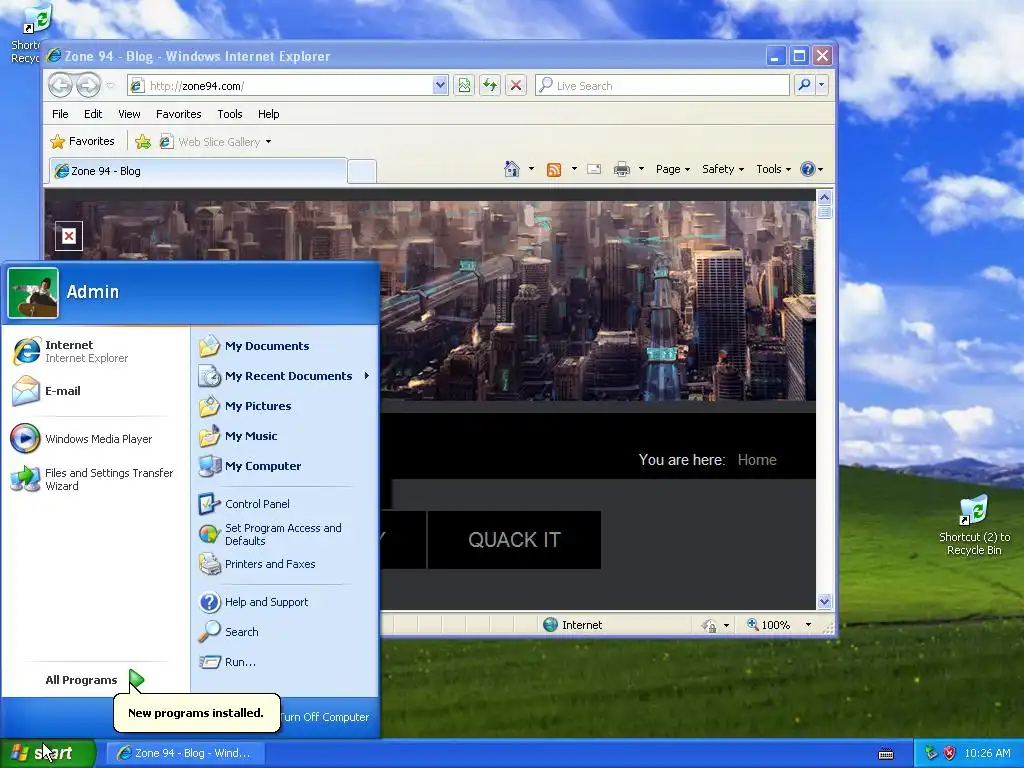
Task: Expand the address bar URL dropdown
Action: pos(440,86)
